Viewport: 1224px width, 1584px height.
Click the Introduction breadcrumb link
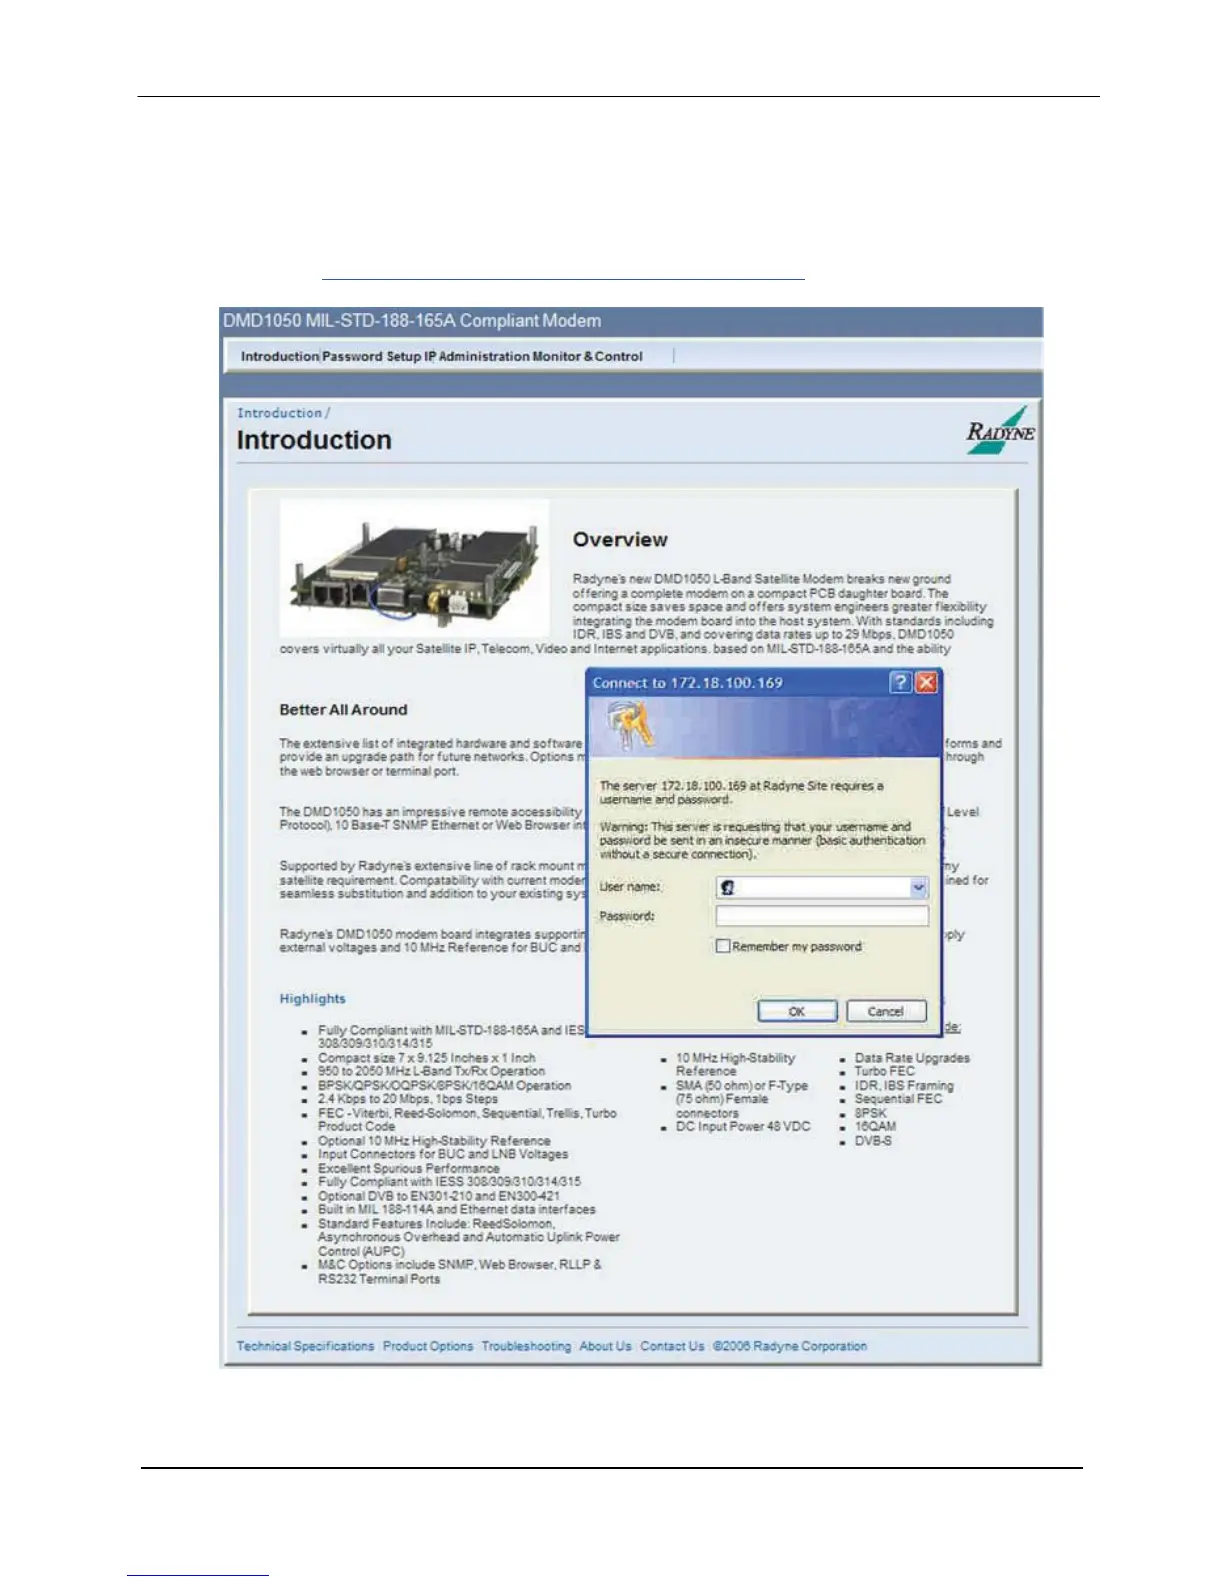pos(279,413)
